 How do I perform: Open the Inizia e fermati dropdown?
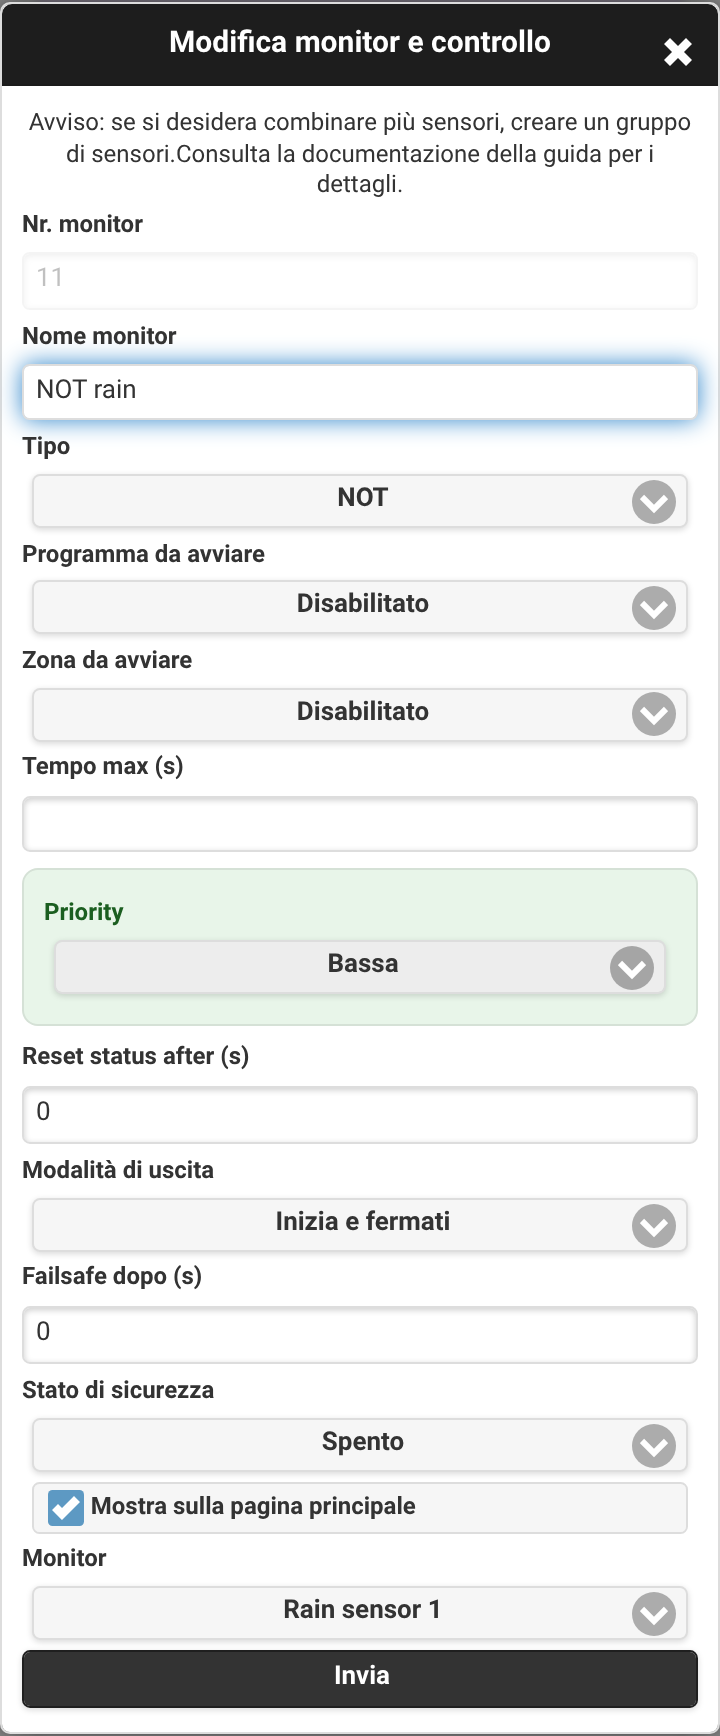(360, 1224)
